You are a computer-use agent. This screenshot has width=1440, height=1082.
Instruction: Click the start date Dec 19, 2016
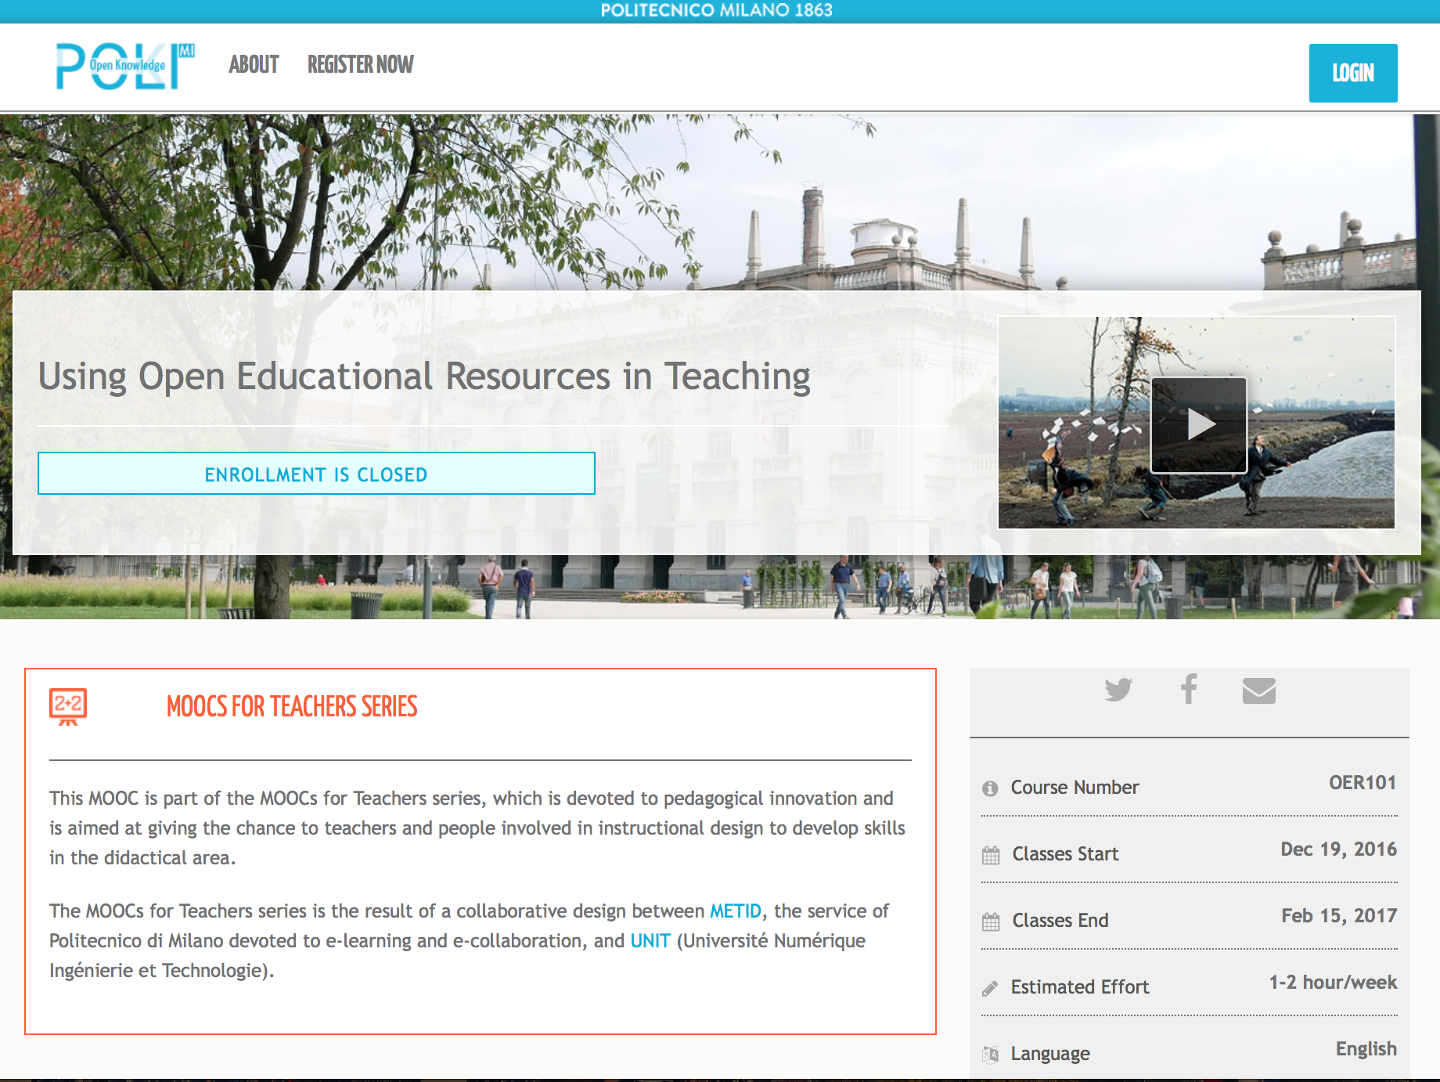[1339, 850]
